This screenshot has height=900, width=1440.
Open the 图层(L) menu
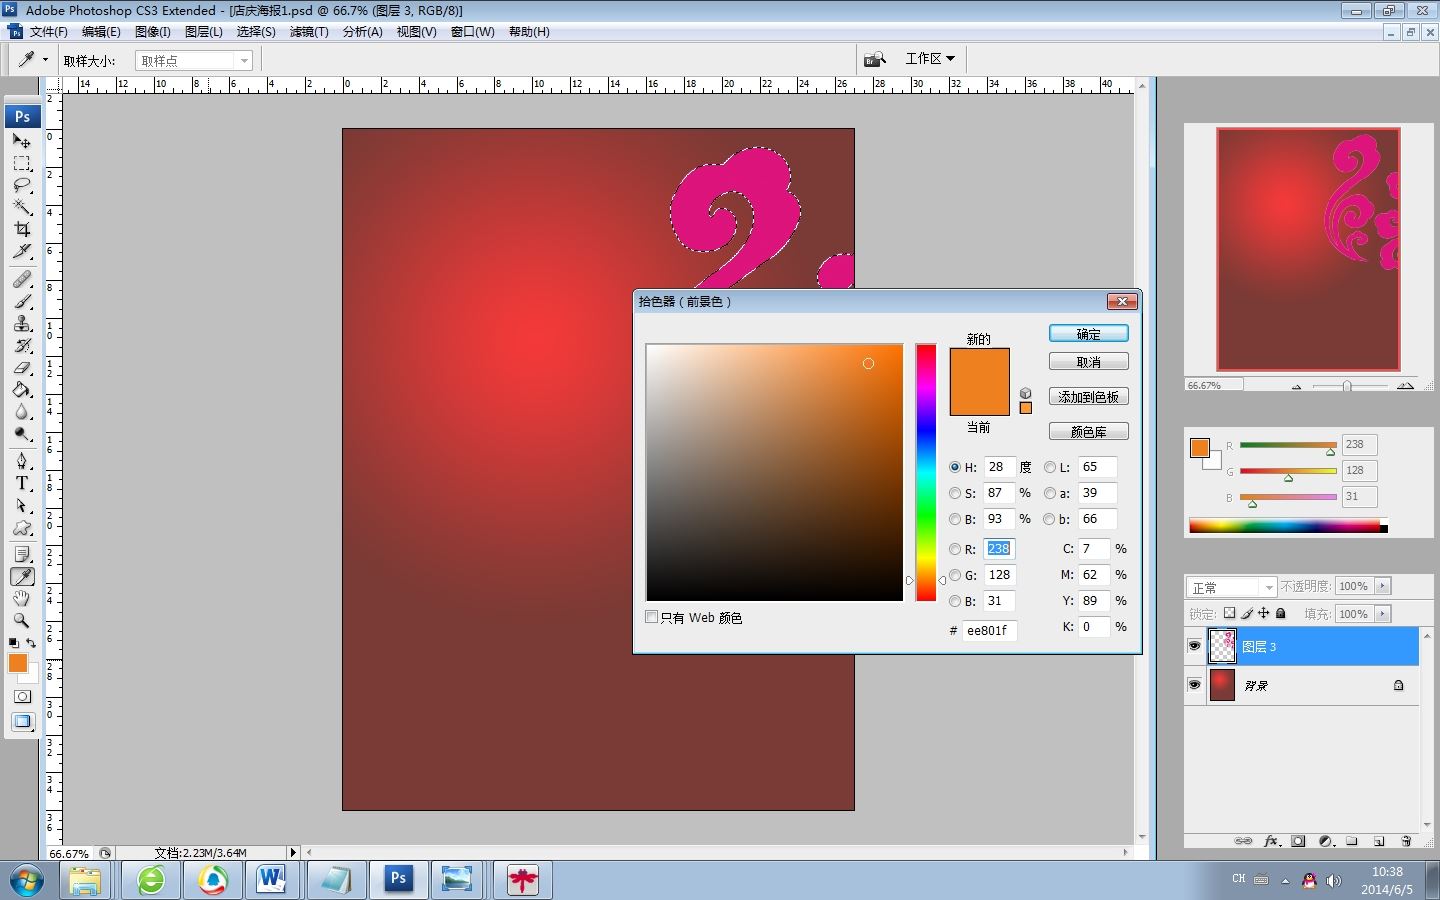tap(203, 32)
